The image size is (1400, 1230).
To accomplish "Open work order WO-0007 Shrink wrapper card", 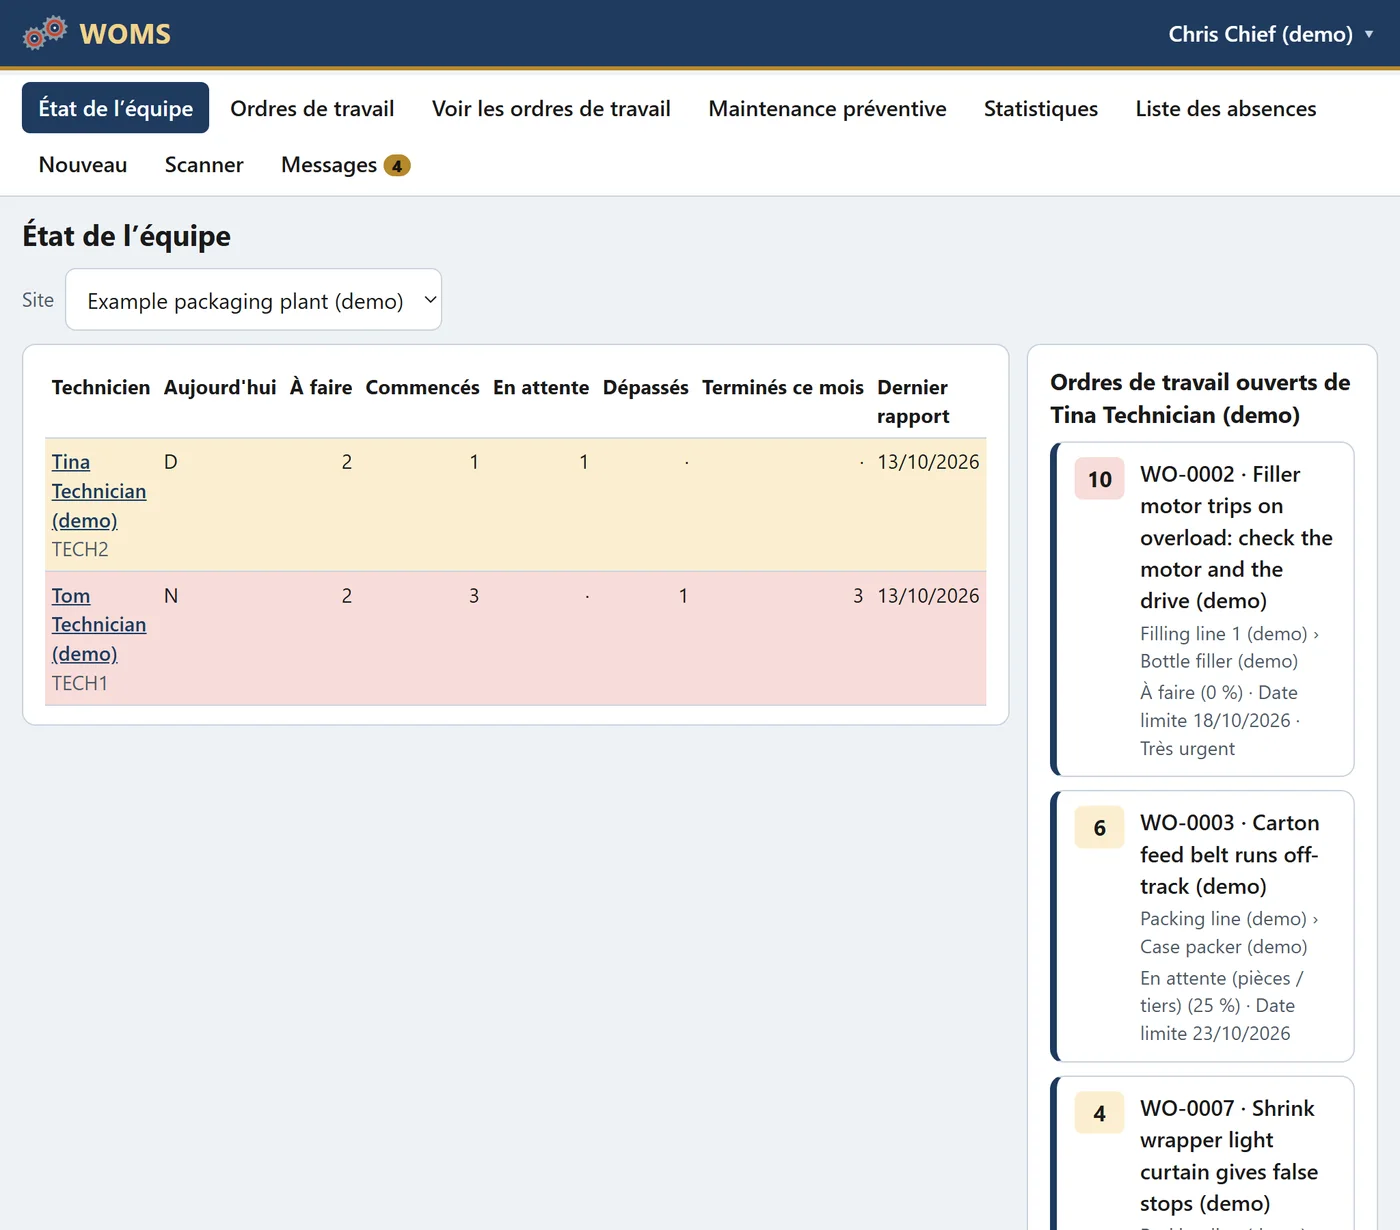I will pos(1204,1154).
